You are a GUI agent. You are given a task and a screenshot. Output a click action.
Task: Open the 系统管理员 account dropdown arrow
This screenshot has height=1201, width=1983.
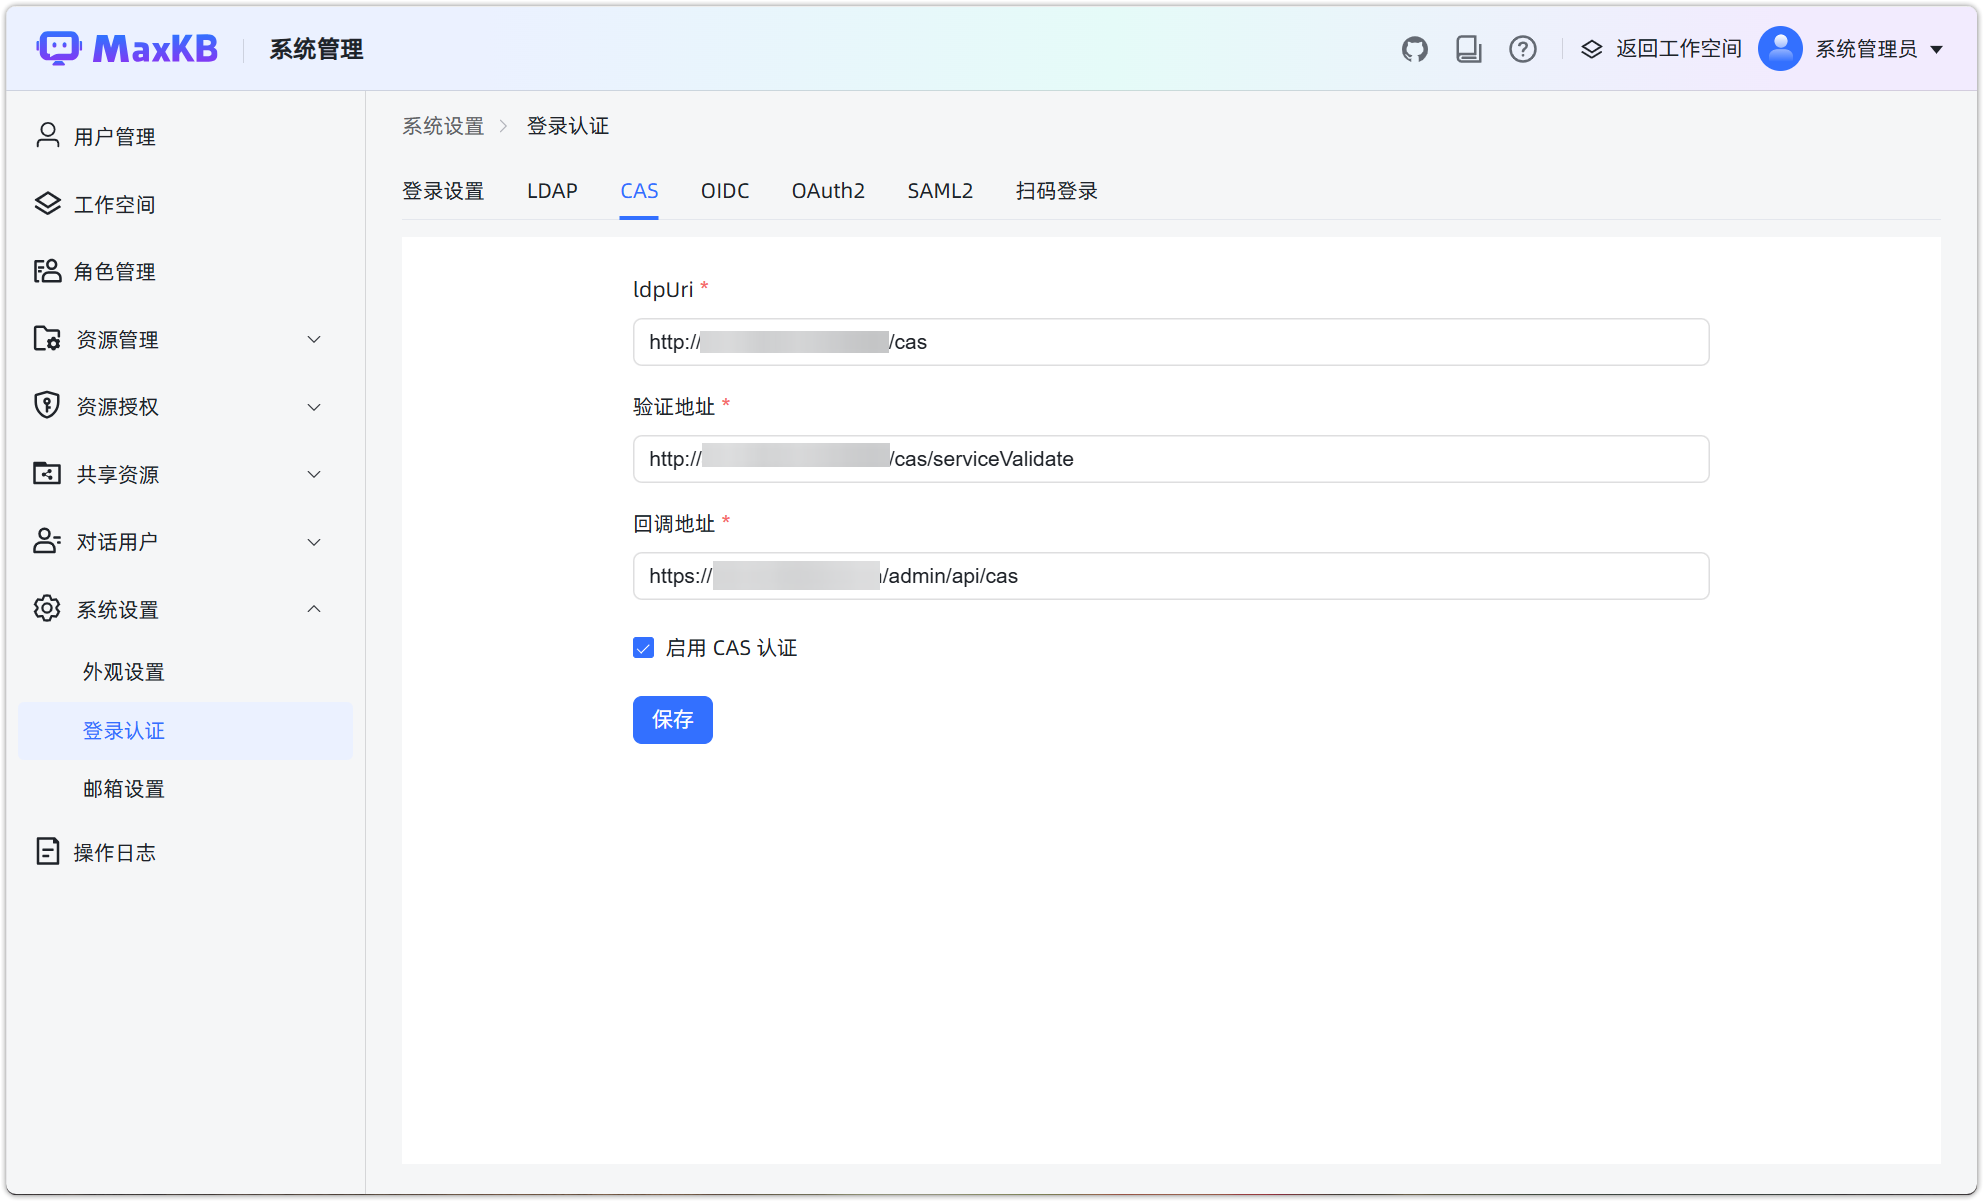pyautogui.click(x=1936, y=49)
